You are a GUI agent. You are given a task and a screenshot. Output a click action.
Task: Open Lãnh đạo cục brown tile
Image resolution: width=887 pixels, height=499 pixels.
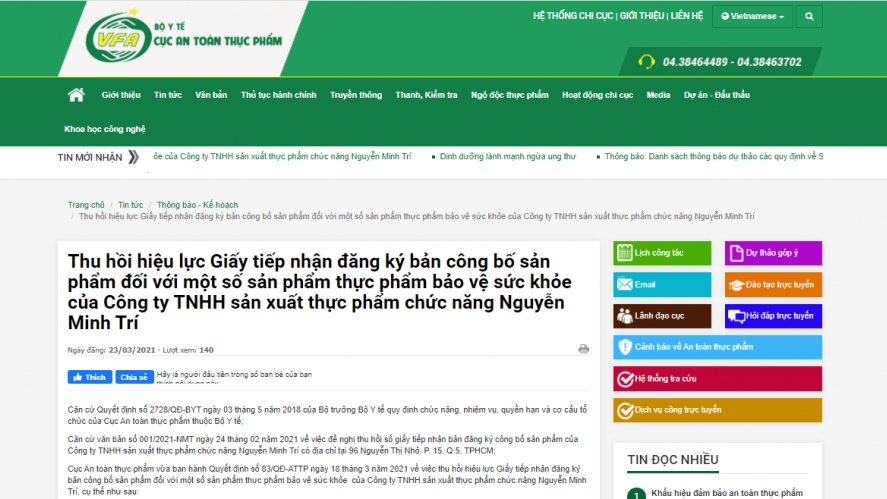pyautogui.click(x=662, y=316)
